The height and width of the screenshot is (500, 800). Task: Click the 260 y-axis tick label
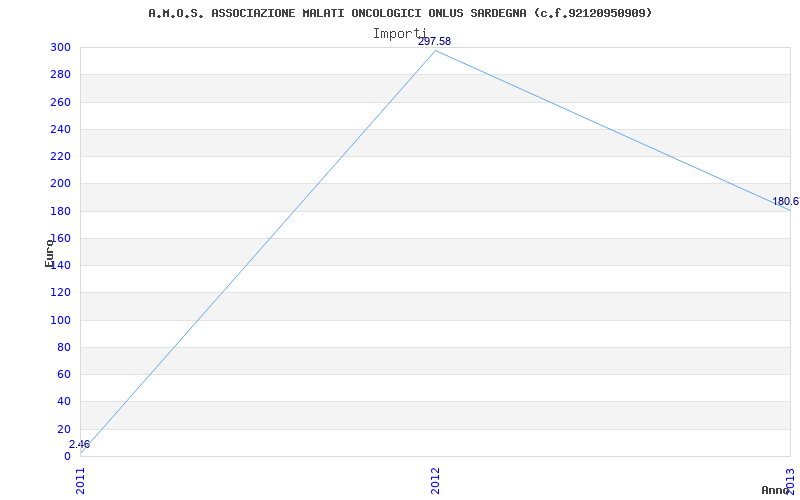coord(60,102)
